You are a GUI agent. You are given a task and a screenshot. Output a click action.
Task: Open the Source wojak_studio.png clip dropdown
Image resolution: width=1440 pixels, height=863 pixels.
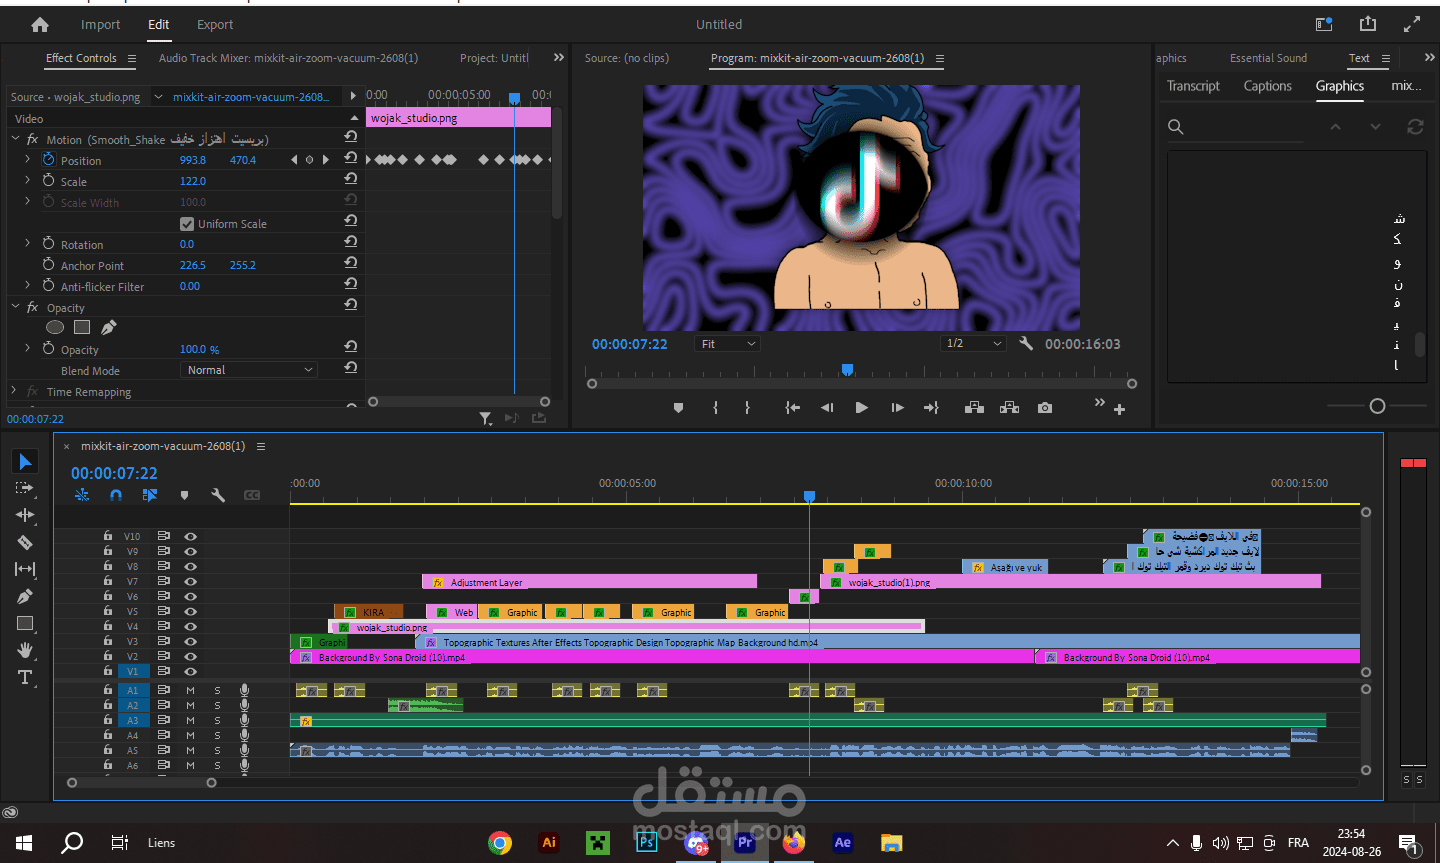158,97
